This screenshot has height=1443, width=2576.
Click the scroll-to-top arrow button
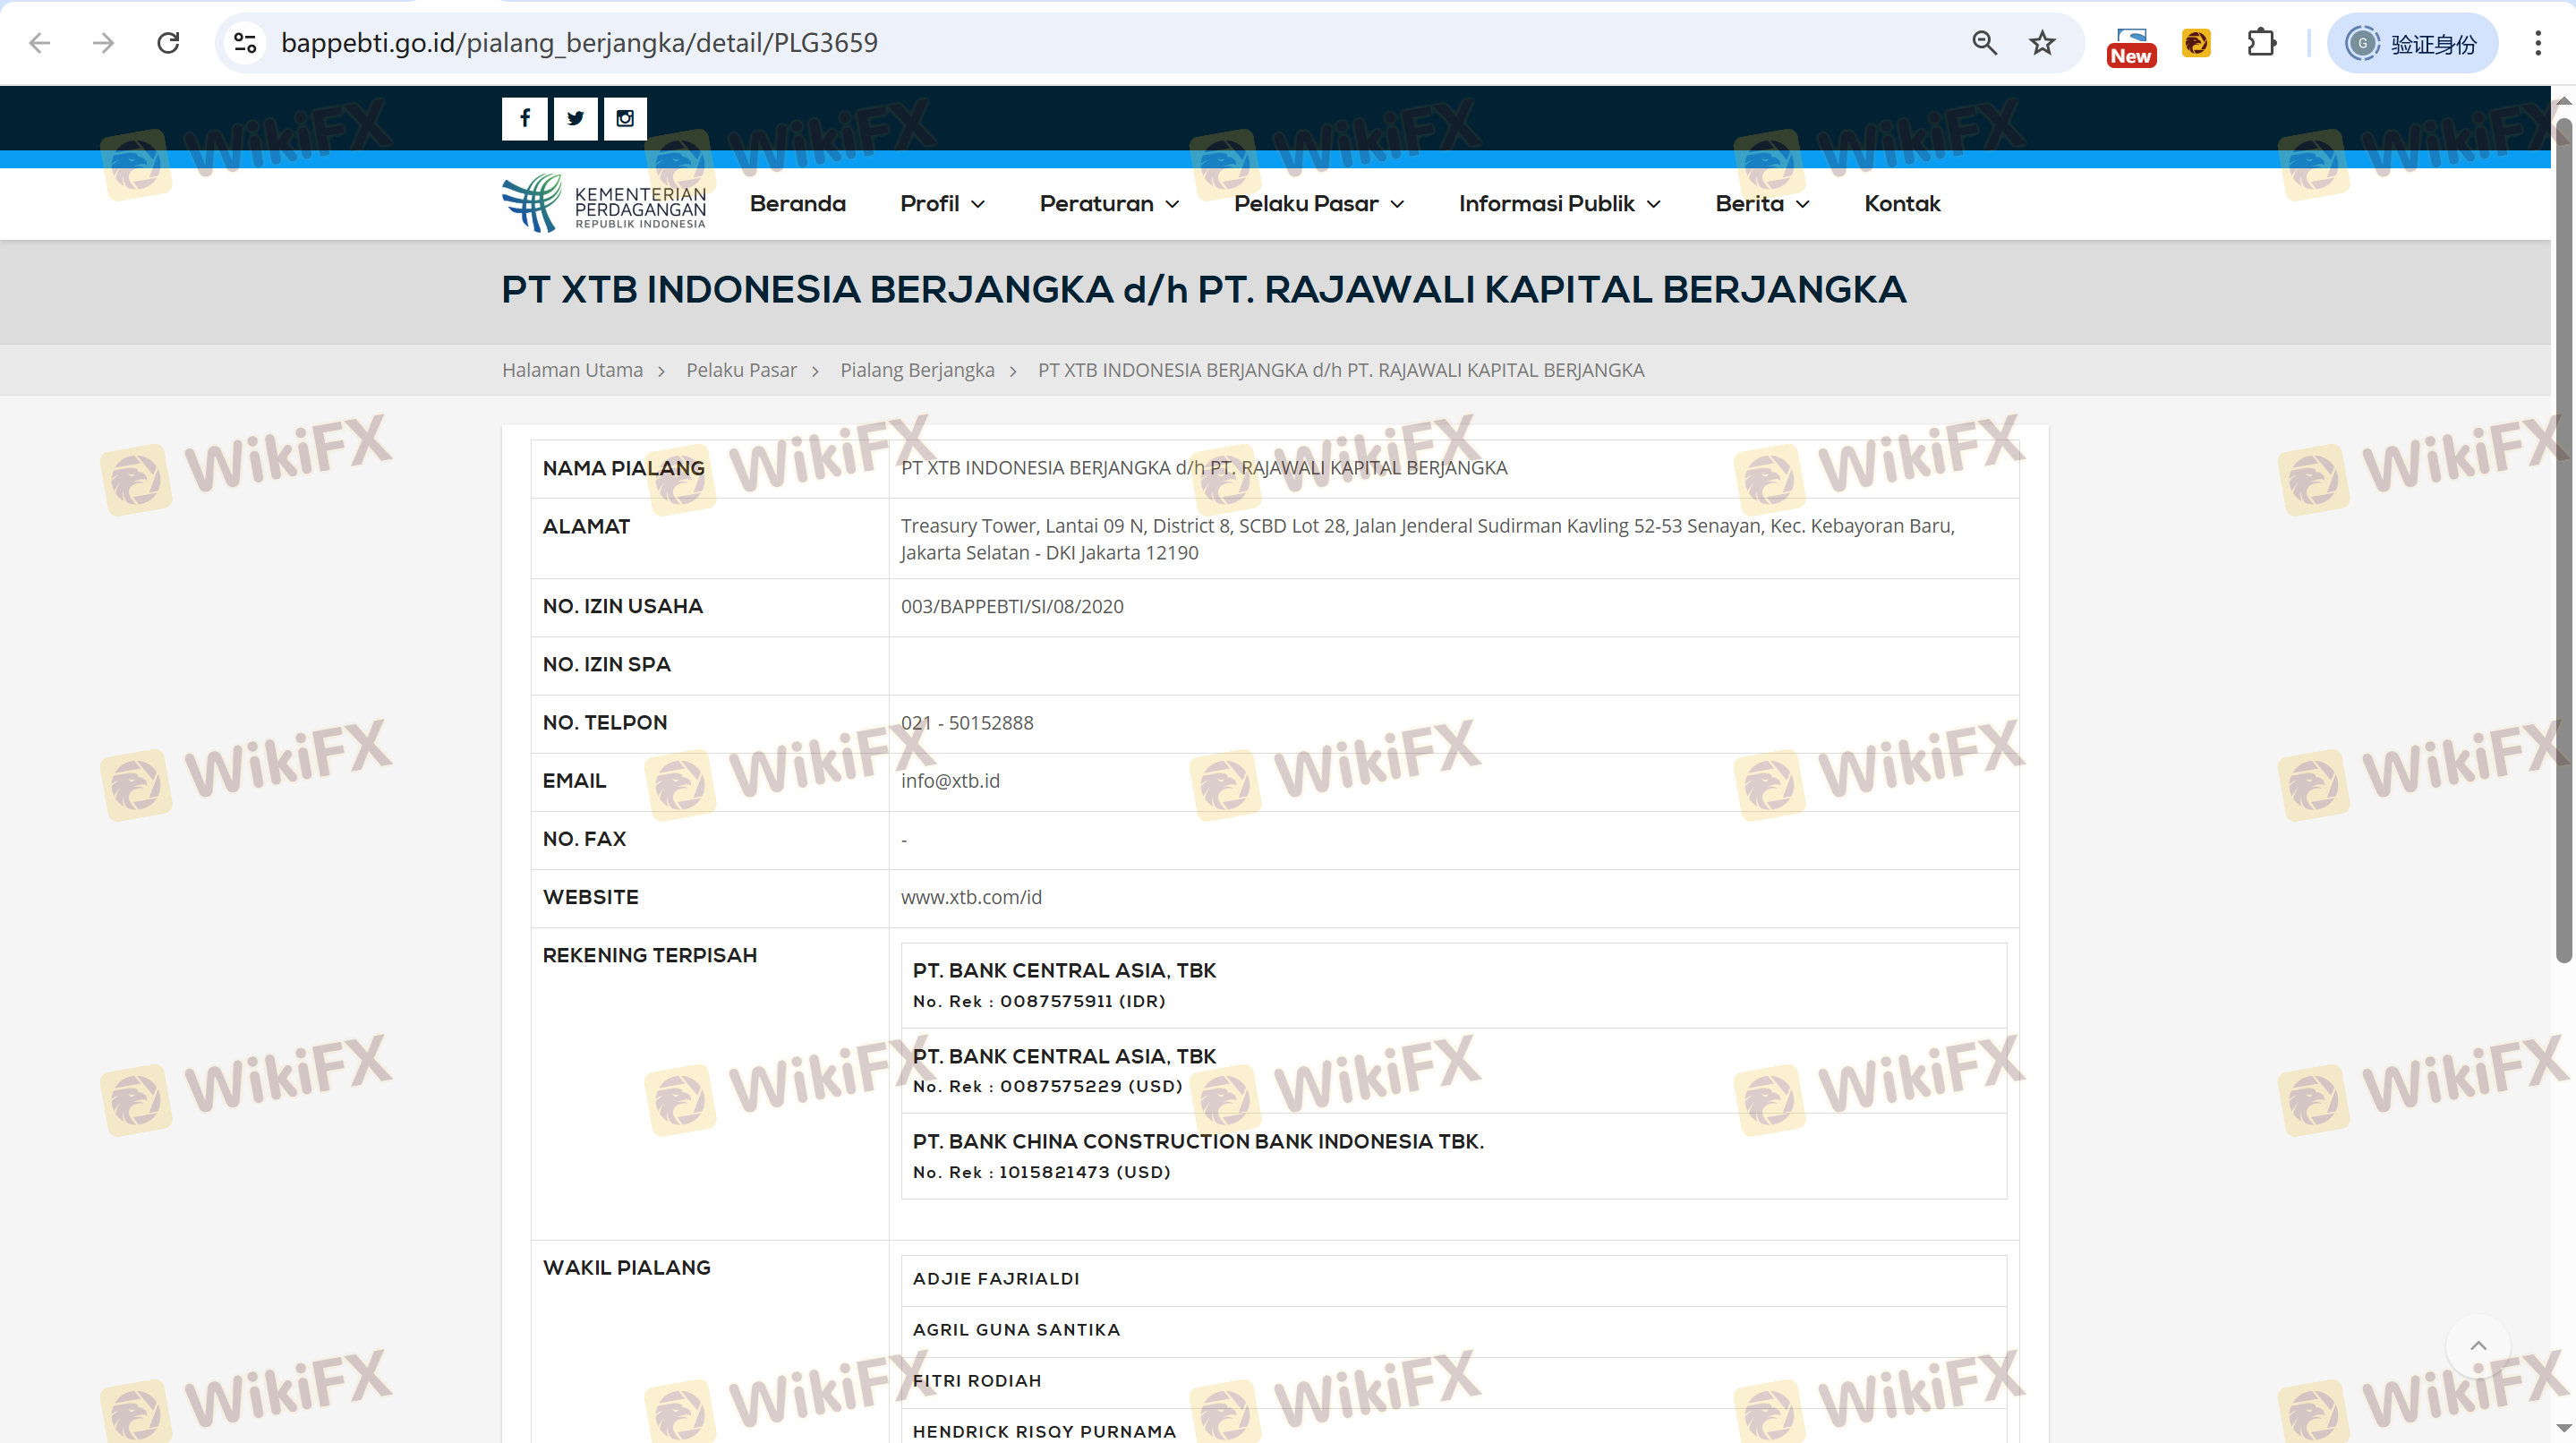(2478, 1346)
